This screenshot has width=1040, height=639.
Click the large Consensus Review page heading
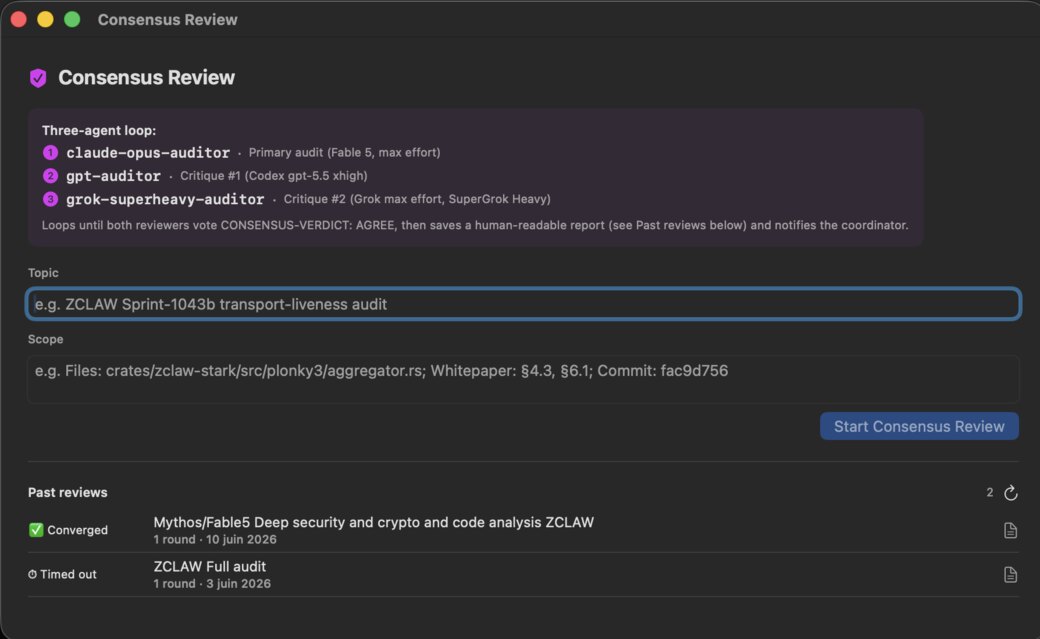click(x=147, y=78)
